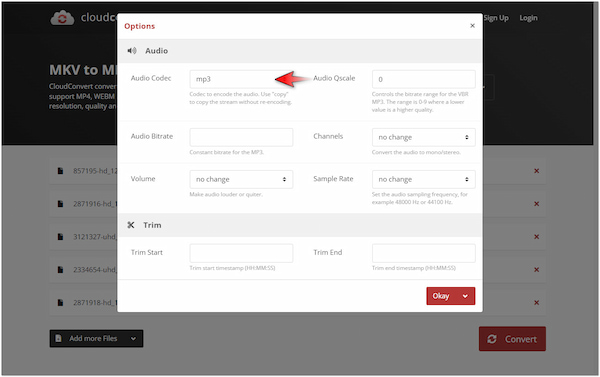Click the file icon of 3121327-uhd row

pyautogui.click(x=60, y=237)
